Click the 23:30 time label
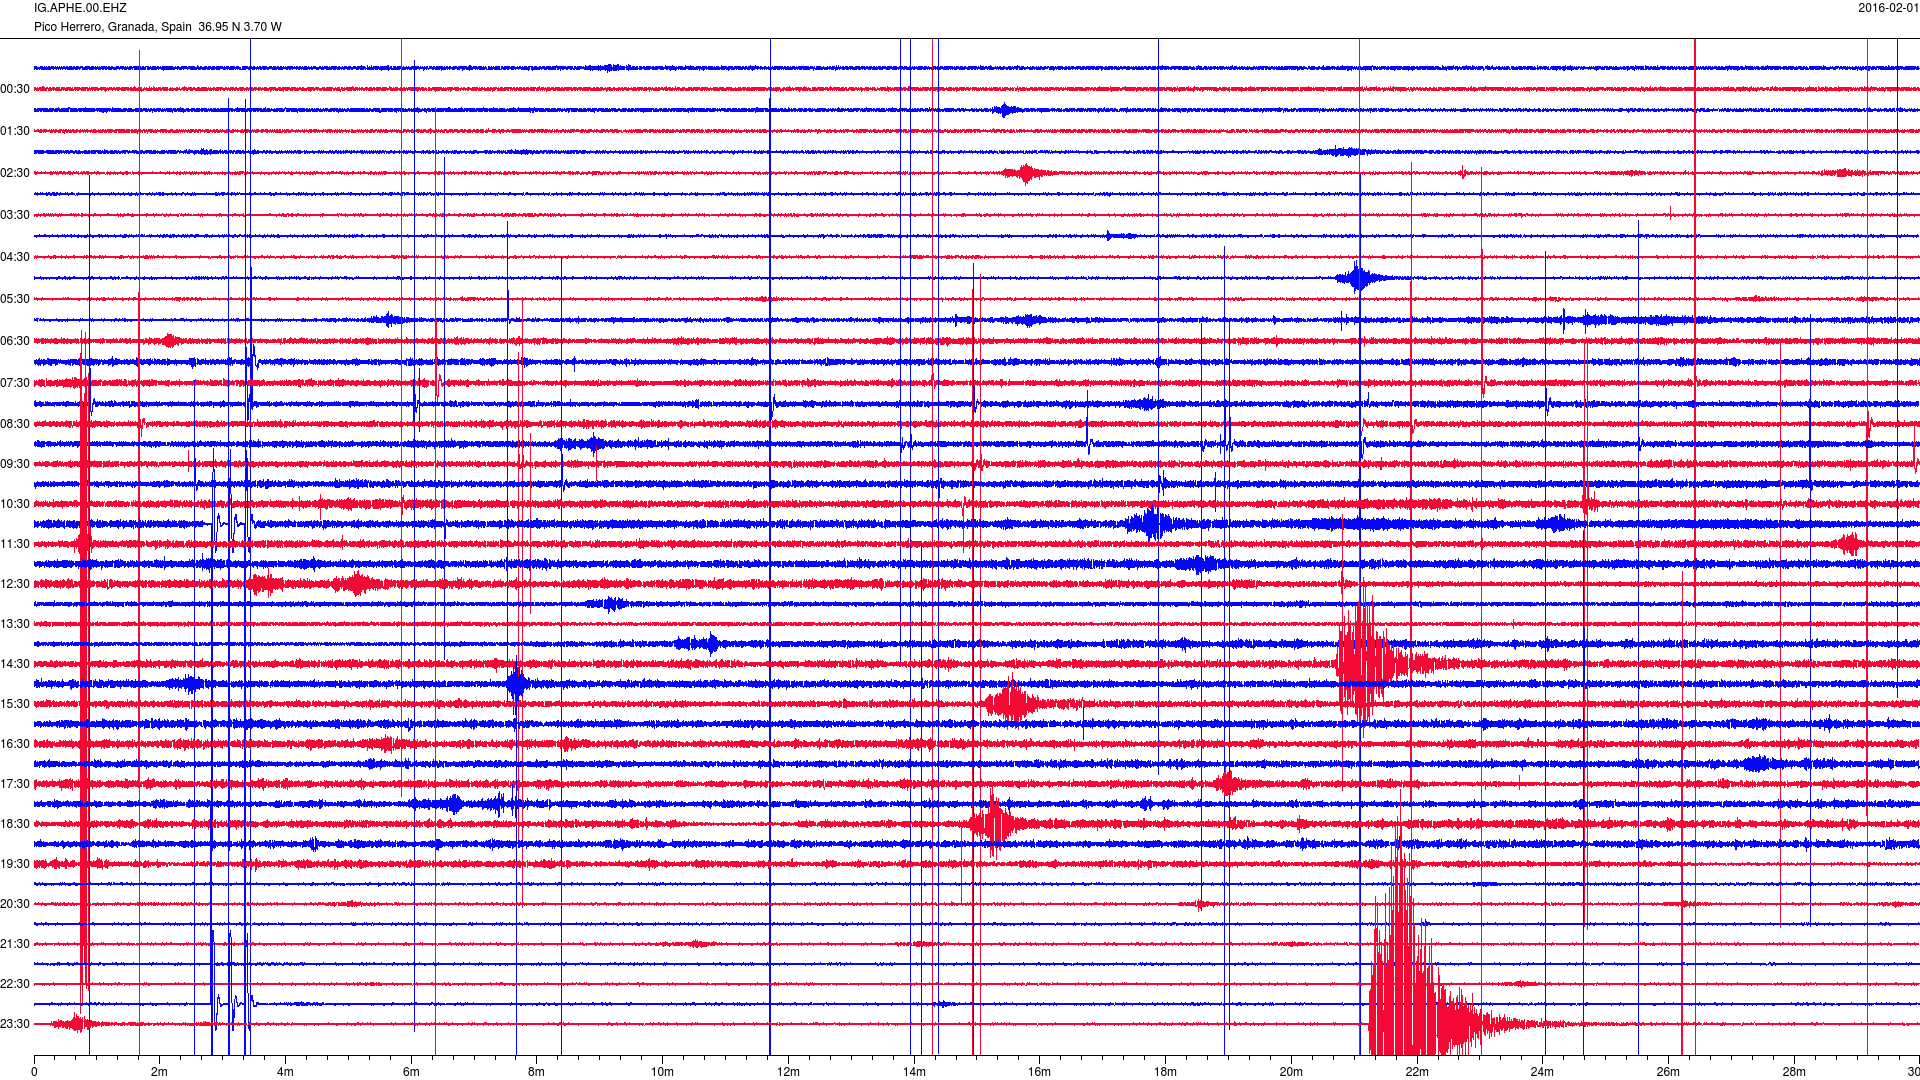The width and height of the screenshot is (1920, 1080). 15,1024
